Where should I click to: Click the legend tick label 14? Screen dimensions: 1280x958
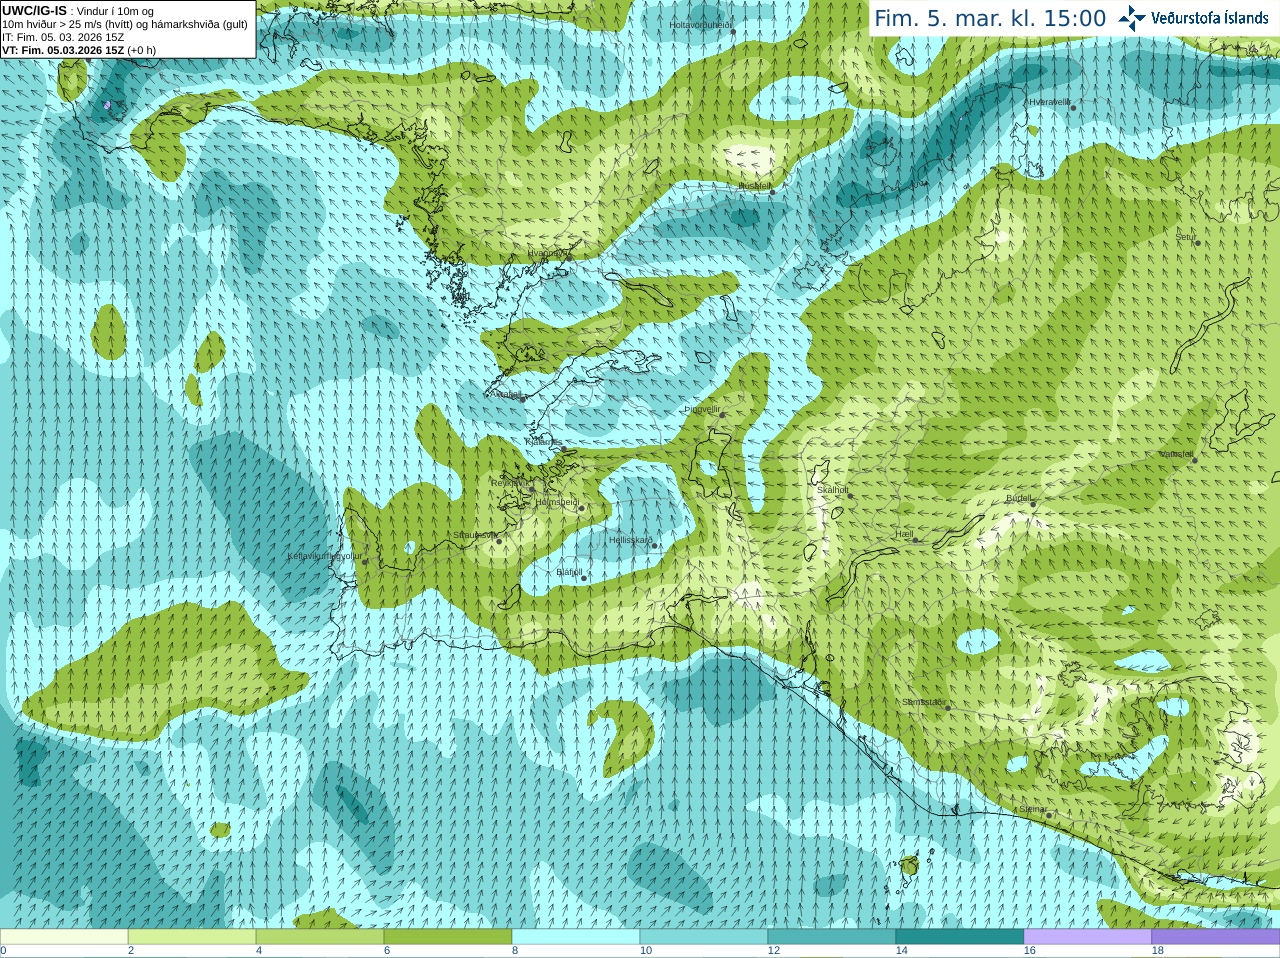[x=901, y=951]
